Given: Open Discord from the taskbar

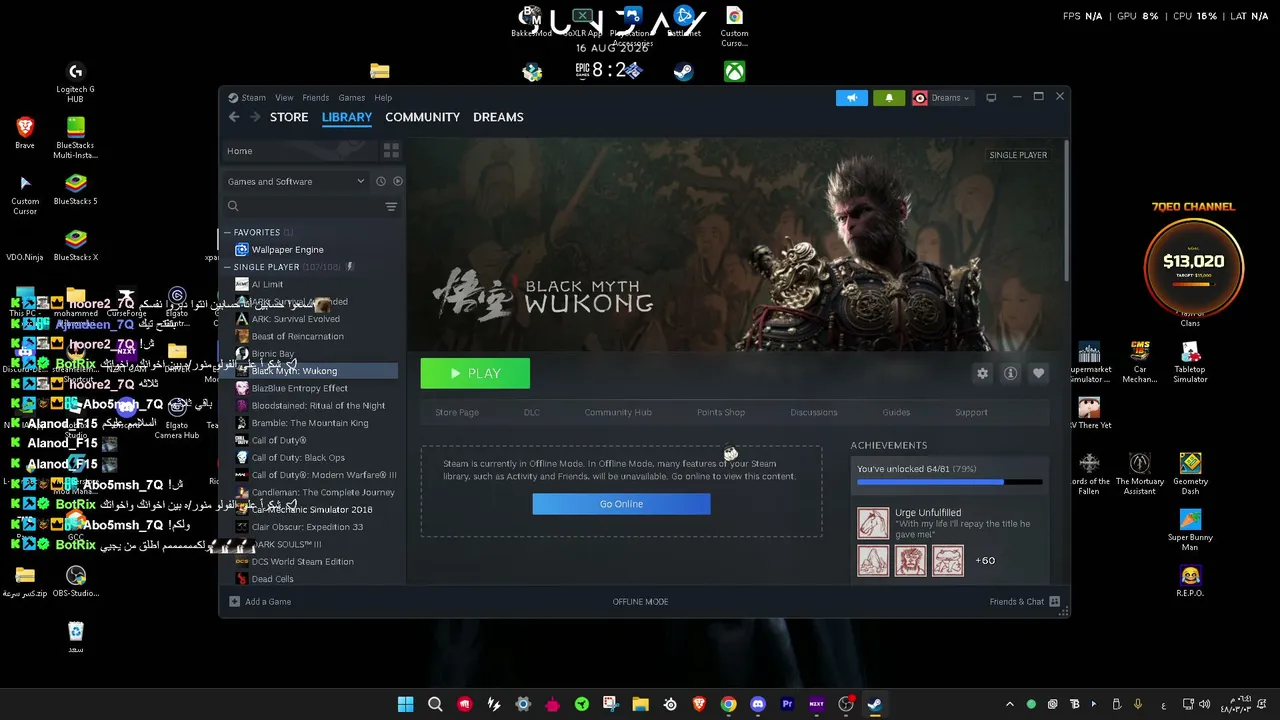Looking at the screenshot, I should (x=758, y=704).
